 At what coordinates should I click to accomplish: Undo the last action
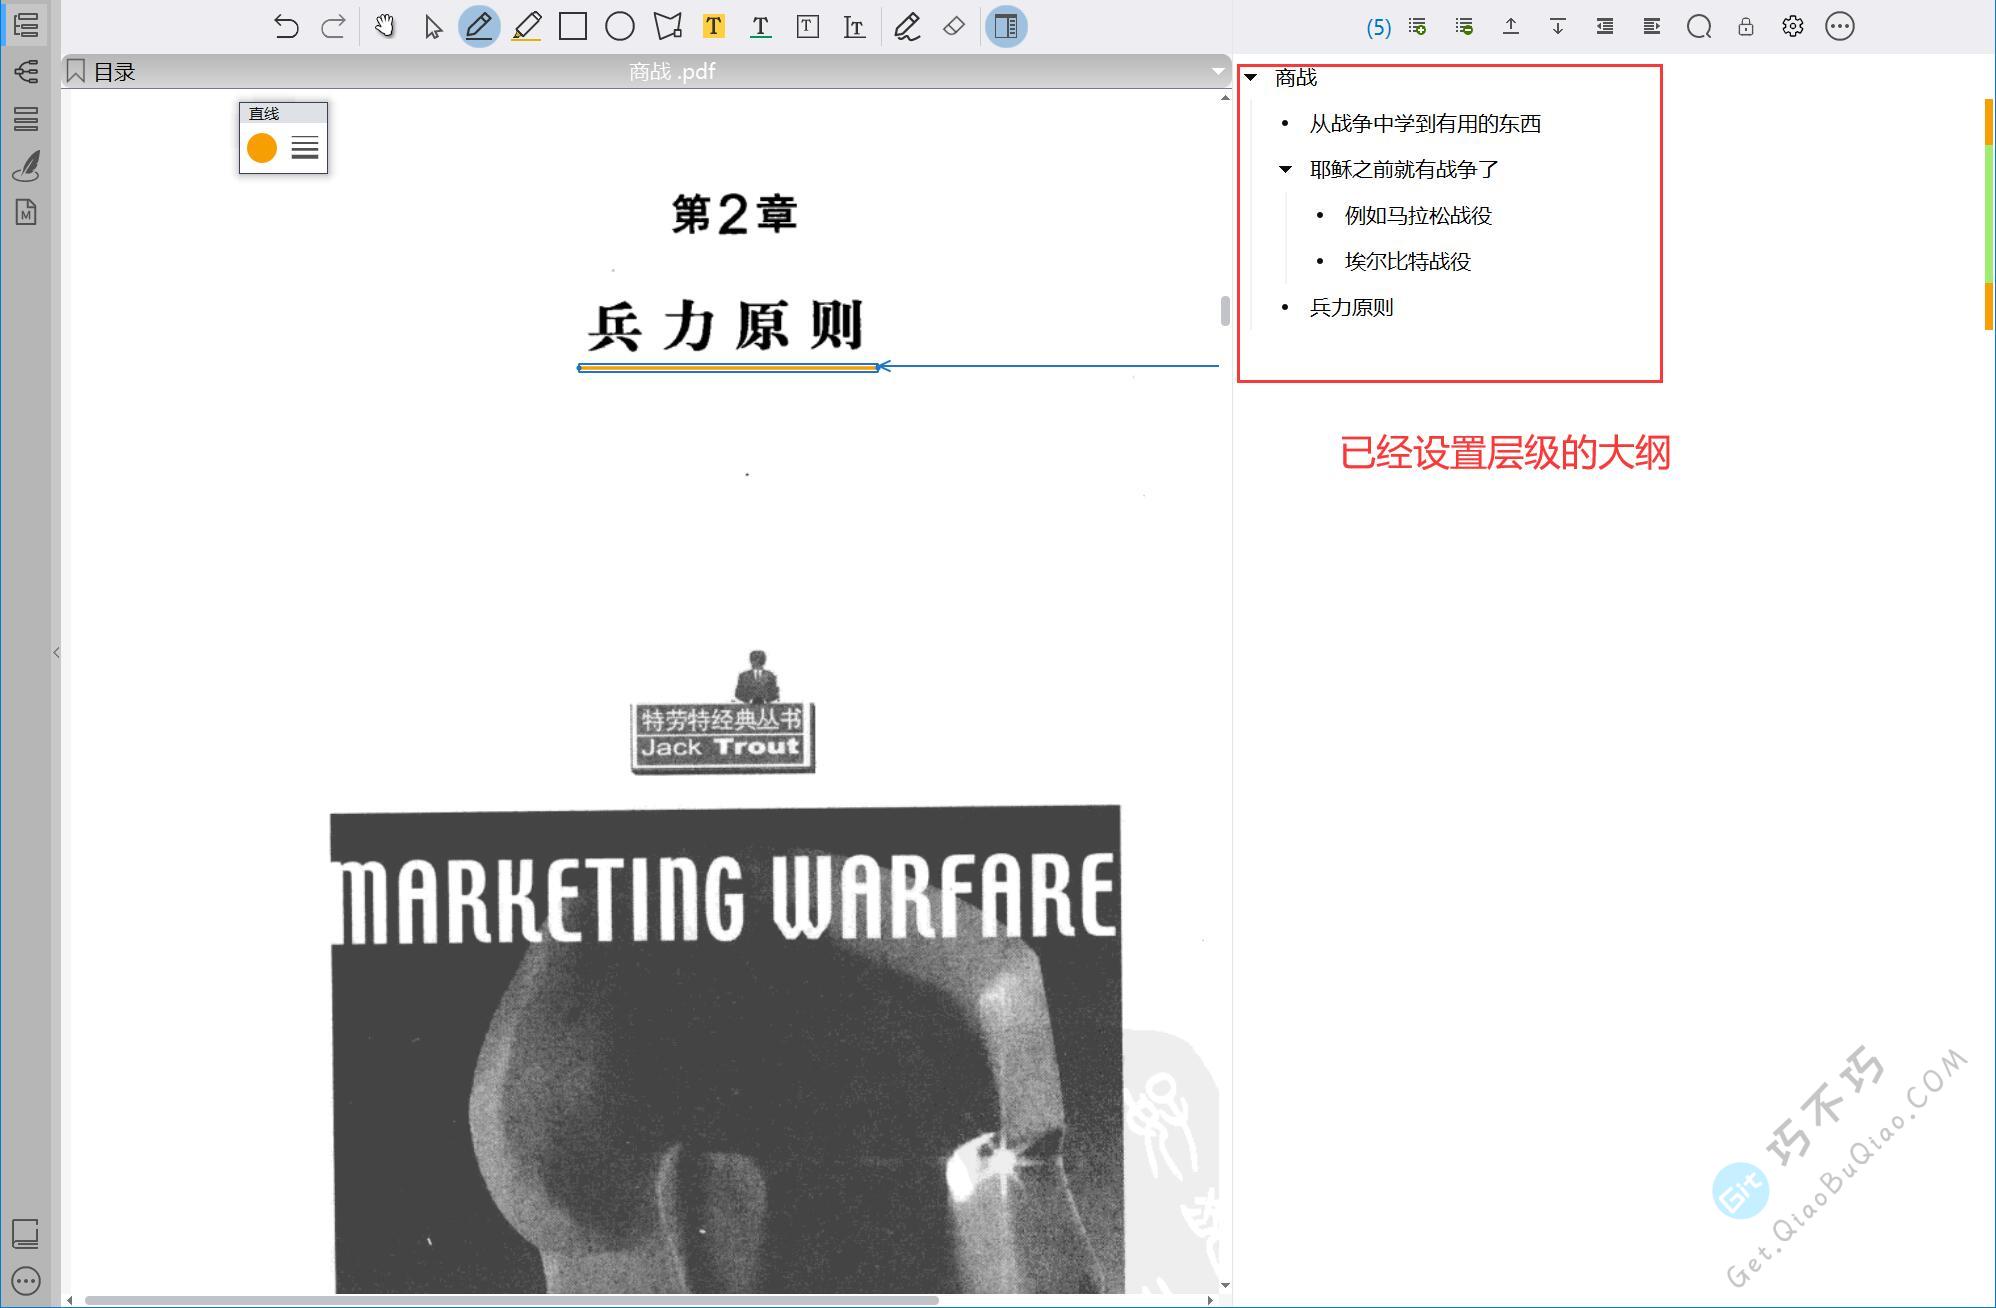coord(286,26)
